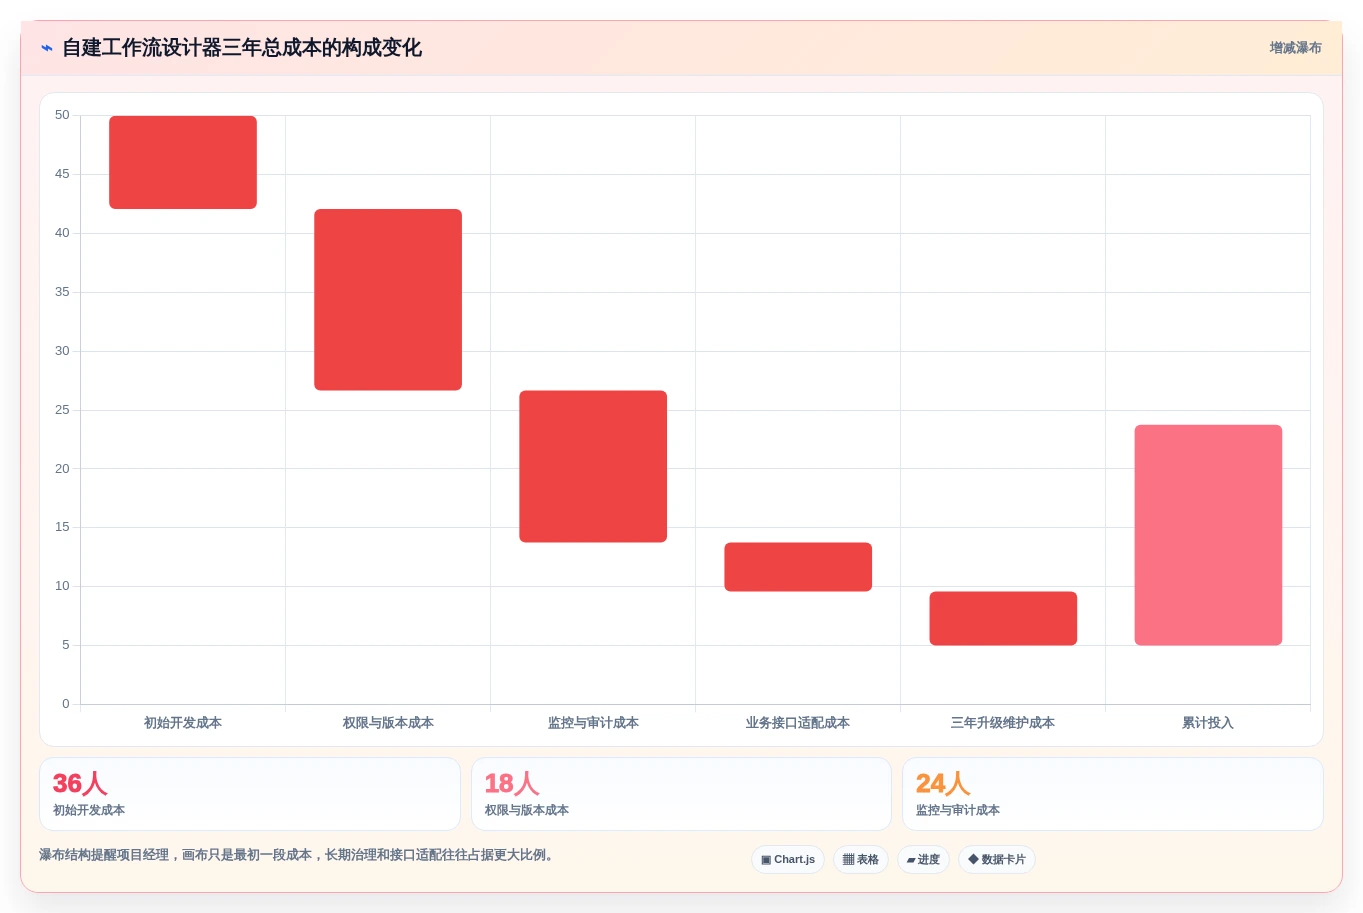This screenshot has width=1363, height=913.
Task: Open the 36人 初始开发成本 data card
Action: click(250, 794)
